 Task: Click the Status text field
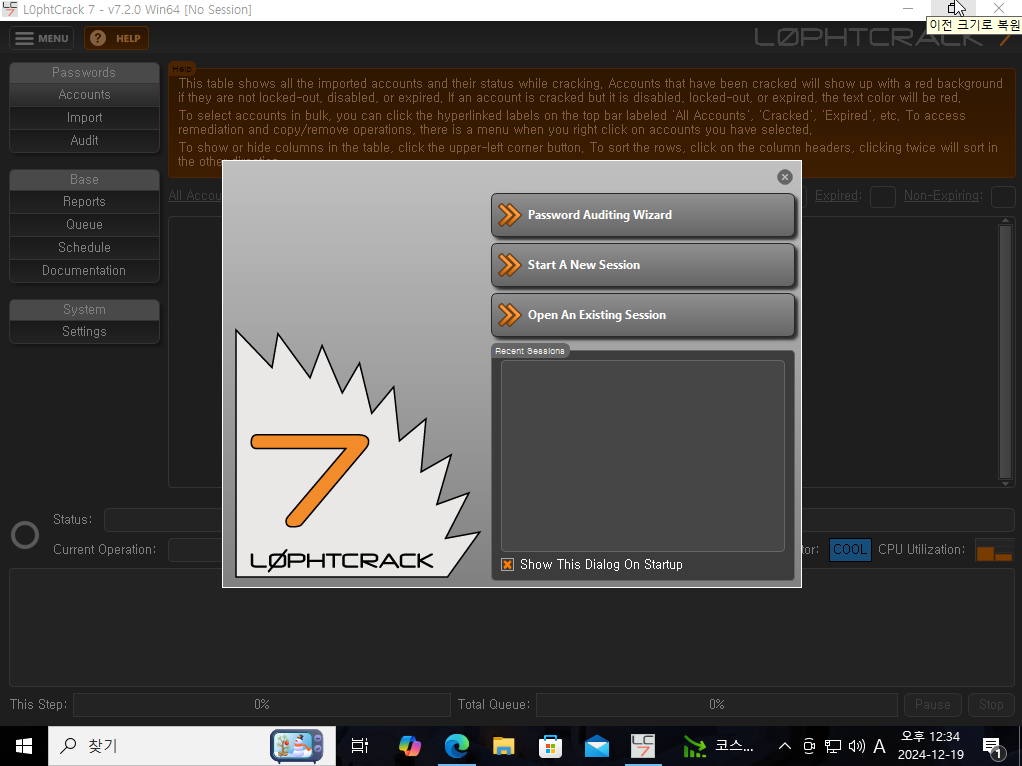163,520
